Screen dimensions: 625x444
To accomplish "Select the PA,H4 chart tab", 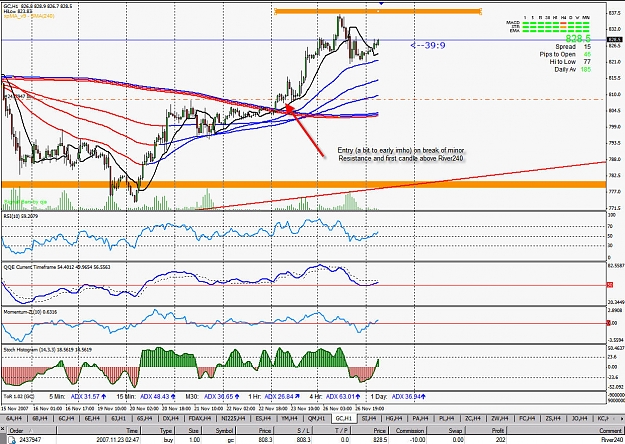I will point(422,418).
